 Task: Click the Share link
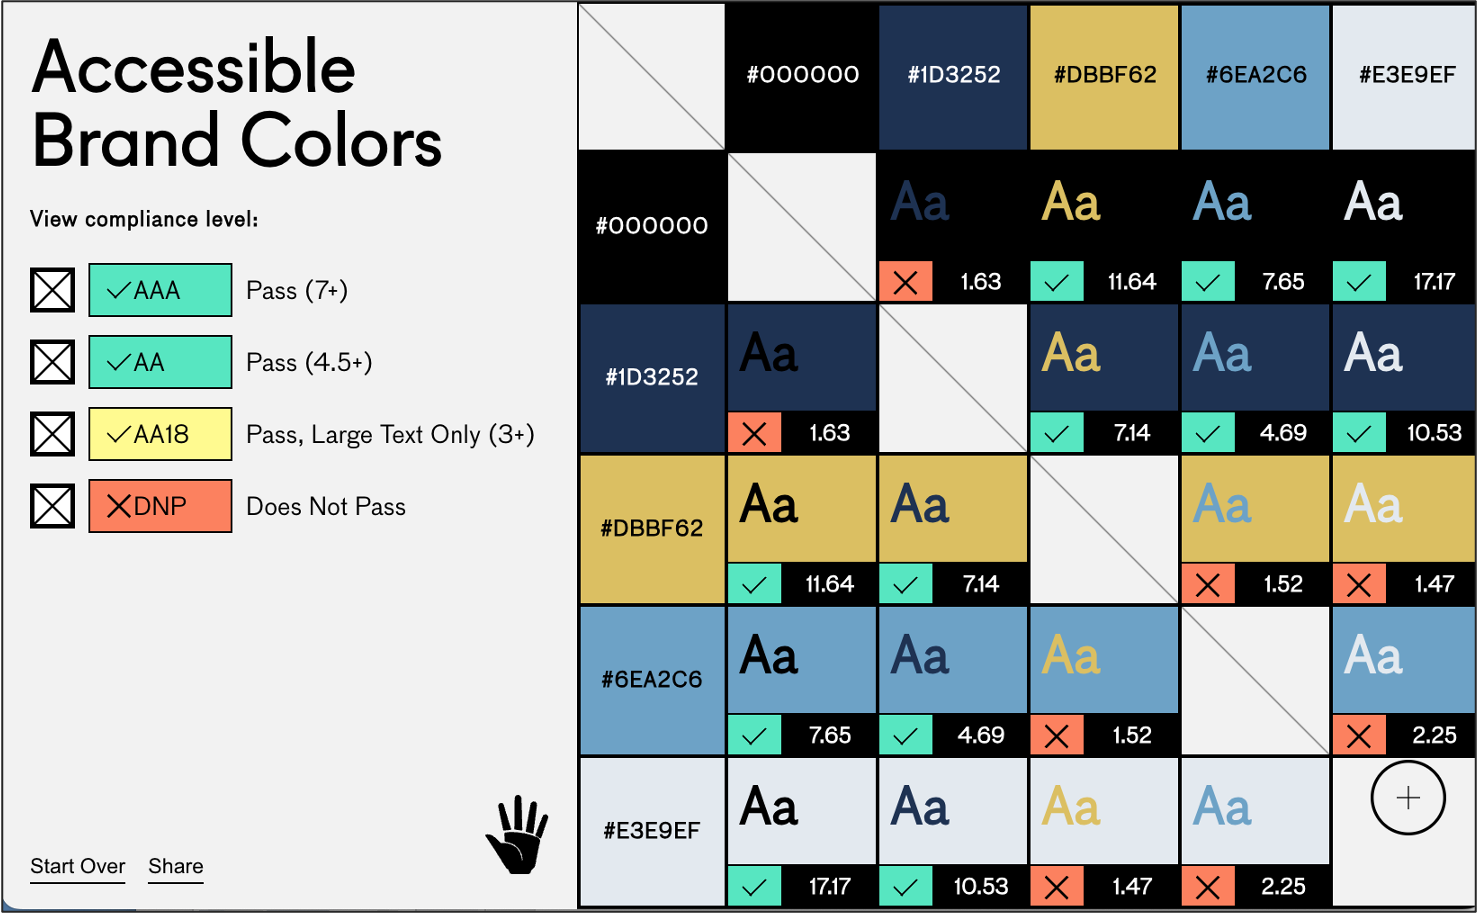pos(175,866)
